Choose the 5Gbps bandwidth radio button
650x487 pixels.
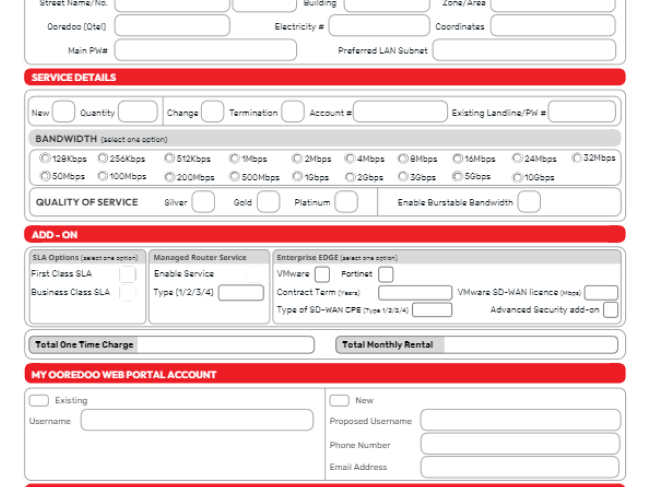(x=457, y=177)
